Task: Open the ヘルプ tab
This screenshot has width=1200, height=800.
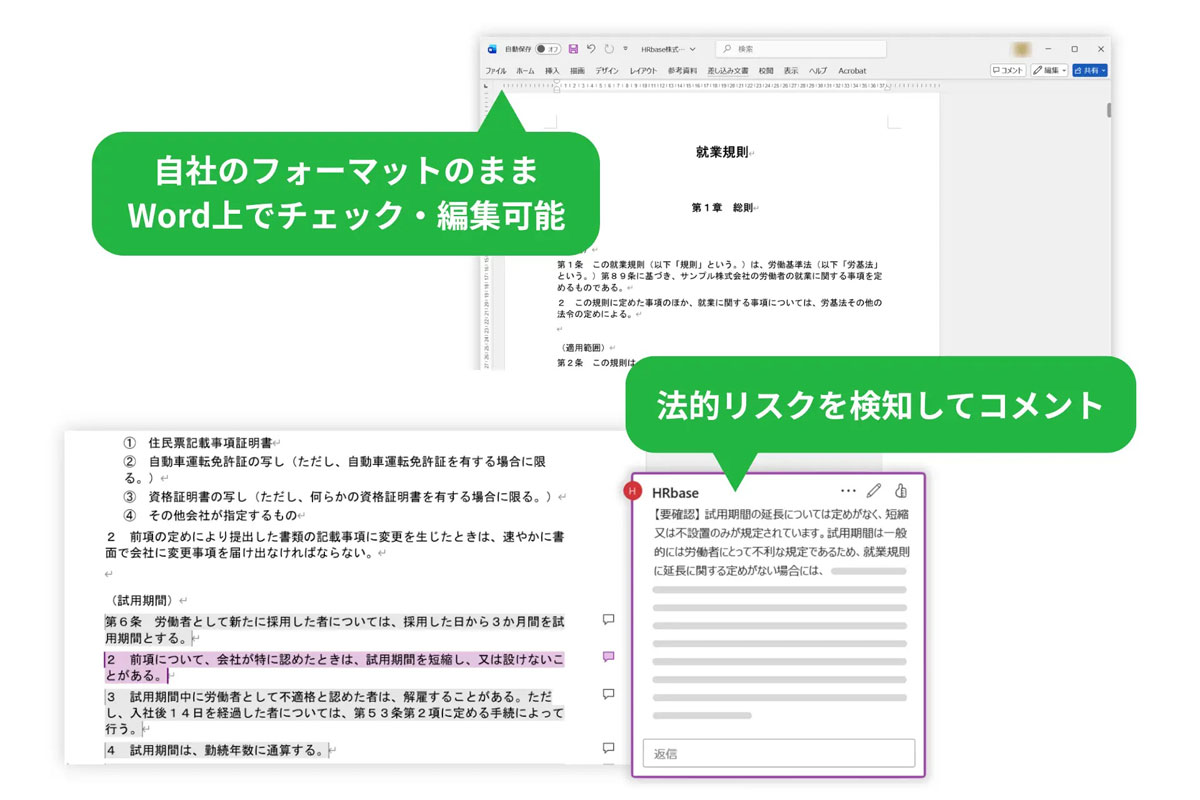Action: click(818, 71)
